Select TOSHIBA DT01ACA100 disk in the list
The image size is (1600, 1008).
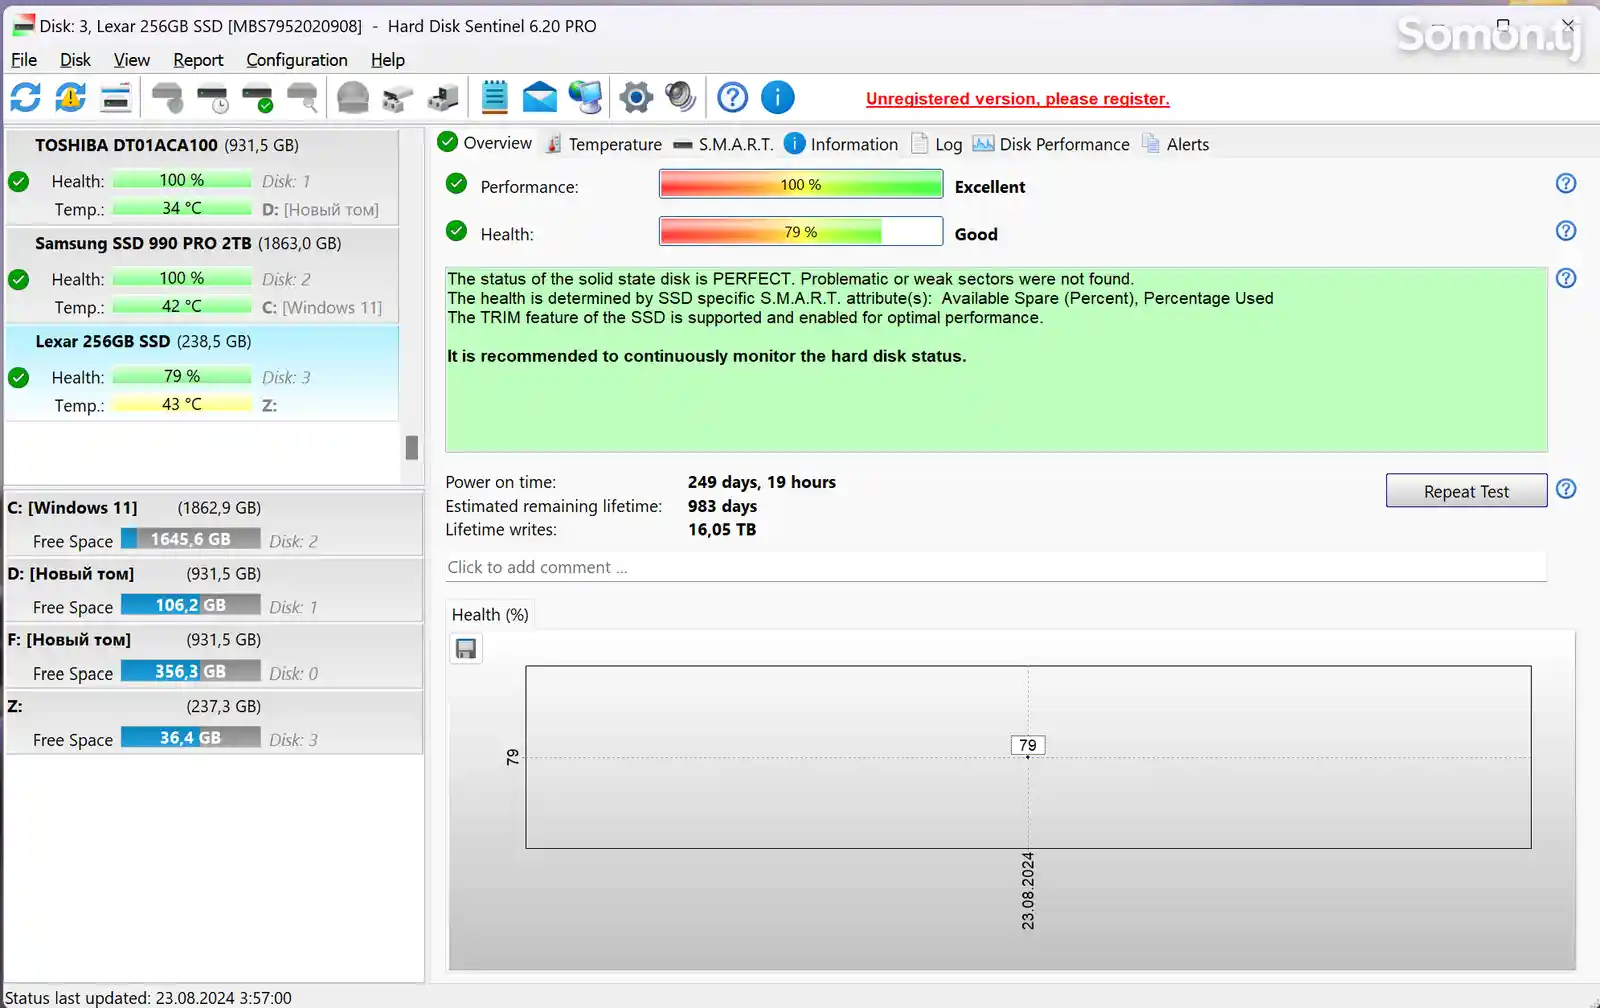click(x=202, y=176)
